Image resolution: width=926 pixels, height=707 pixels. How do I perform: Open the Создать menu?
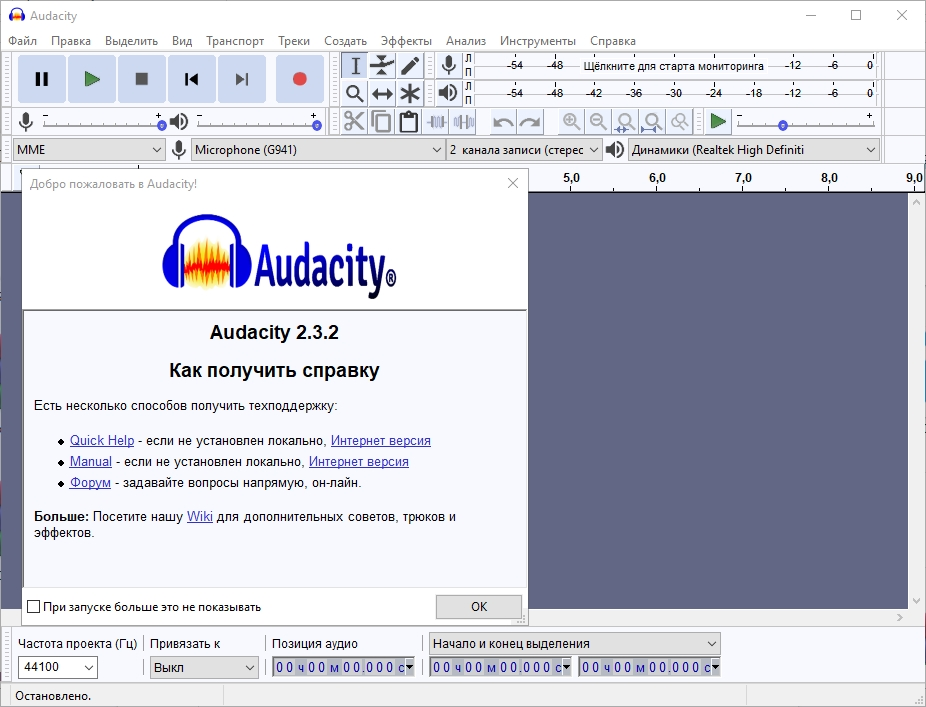(x=345, y=41)
